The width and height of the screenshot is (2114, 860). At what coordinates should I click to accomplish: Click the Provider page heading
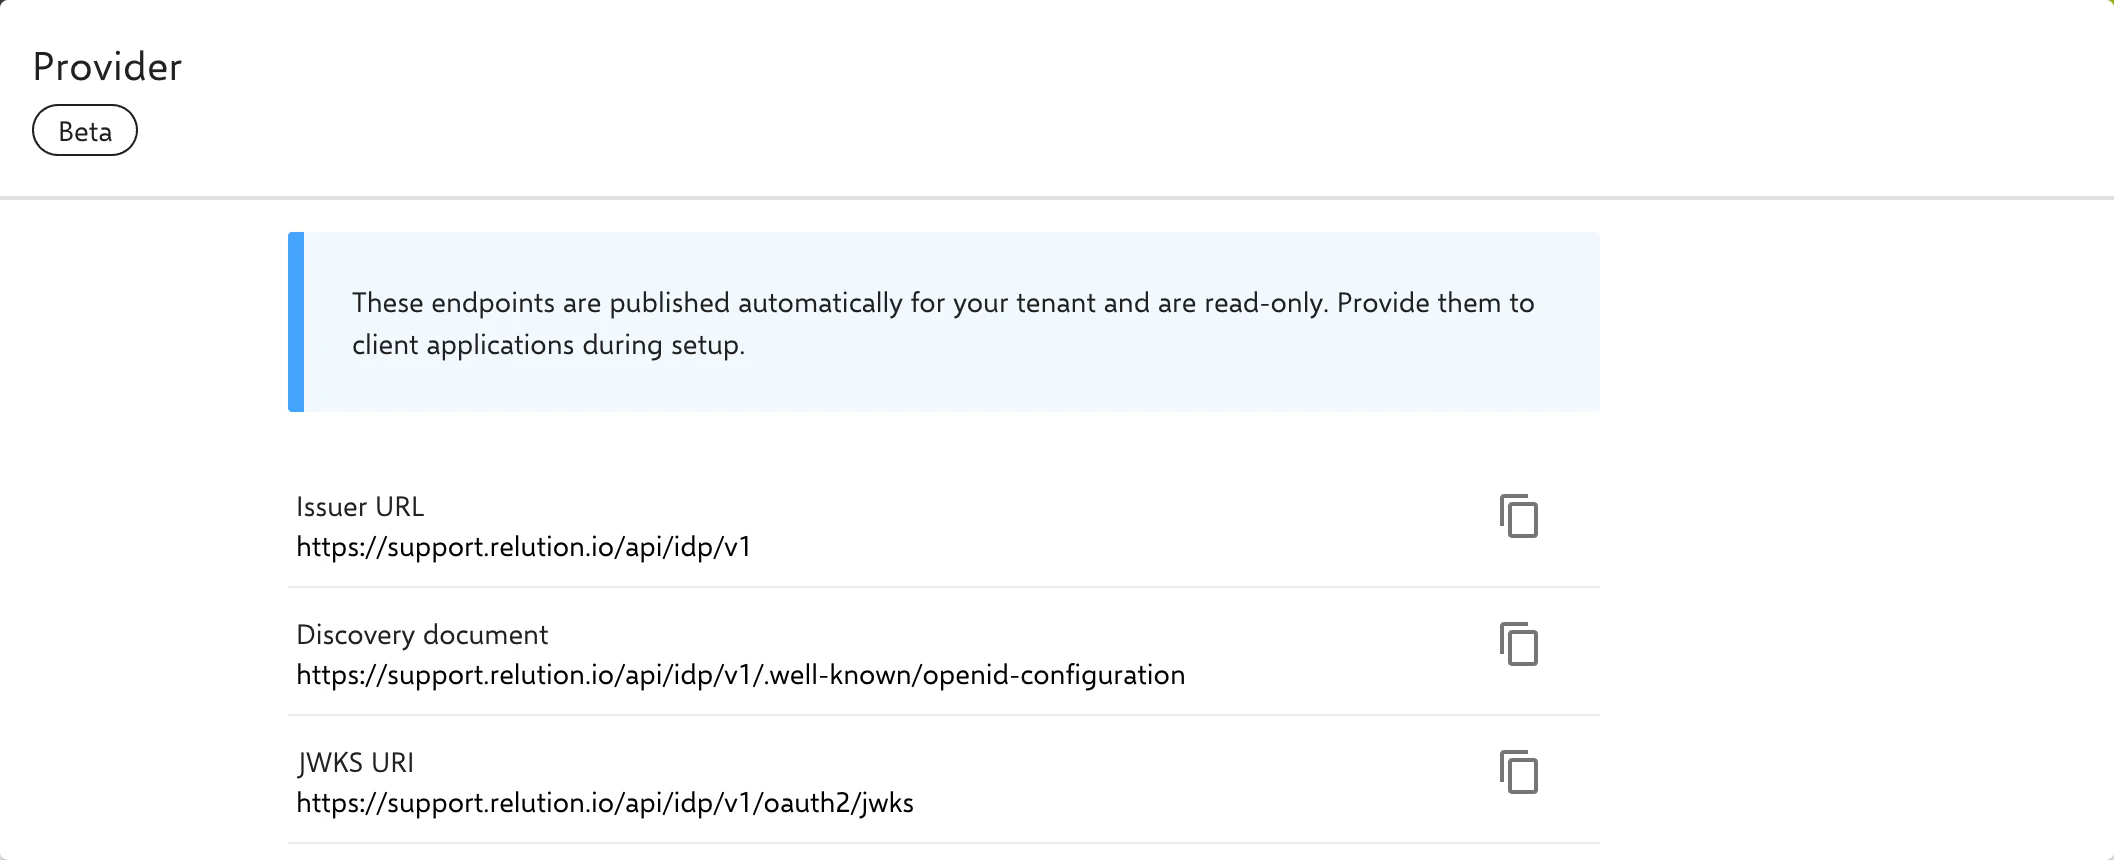click(107, 67)
